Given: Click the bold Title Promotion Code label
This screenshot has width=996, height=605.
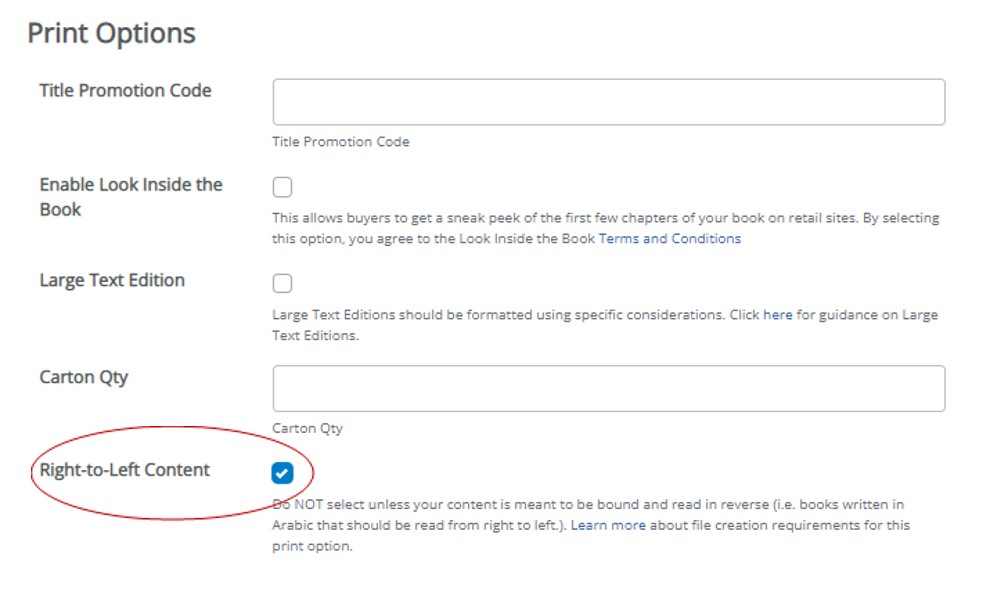Looking at the screenshot, I should pos(125,91).
